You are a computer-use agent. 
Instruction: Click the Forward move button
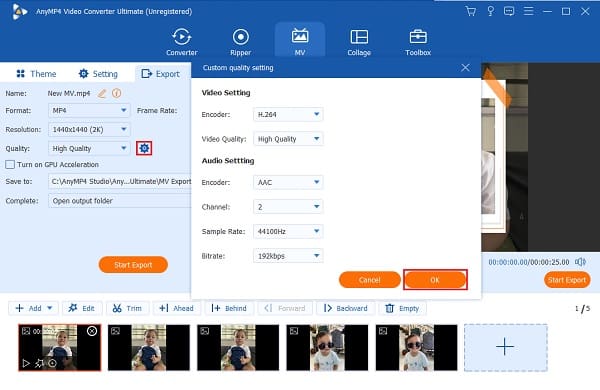click(285, 308)
